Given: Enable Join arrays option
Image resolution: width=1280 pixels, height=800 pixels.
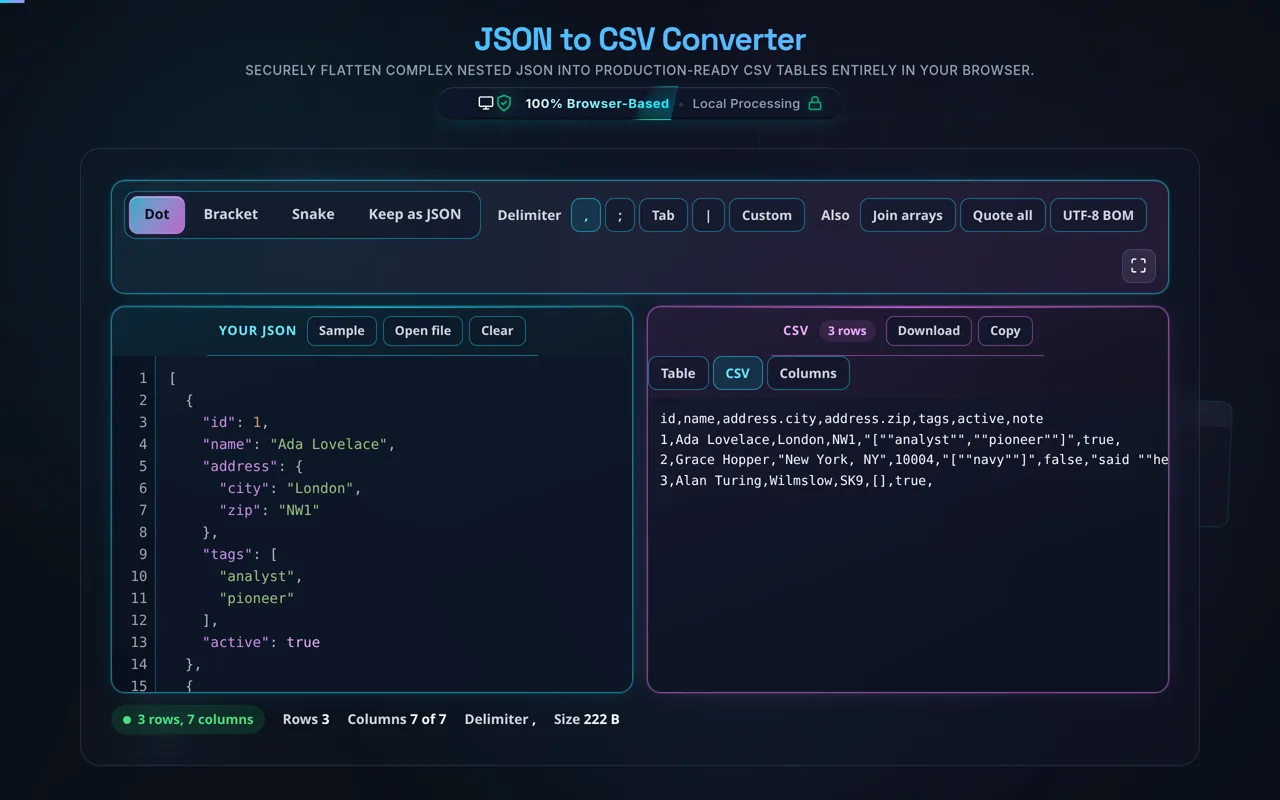Looking at the screenshot, I should click(908, 215).
